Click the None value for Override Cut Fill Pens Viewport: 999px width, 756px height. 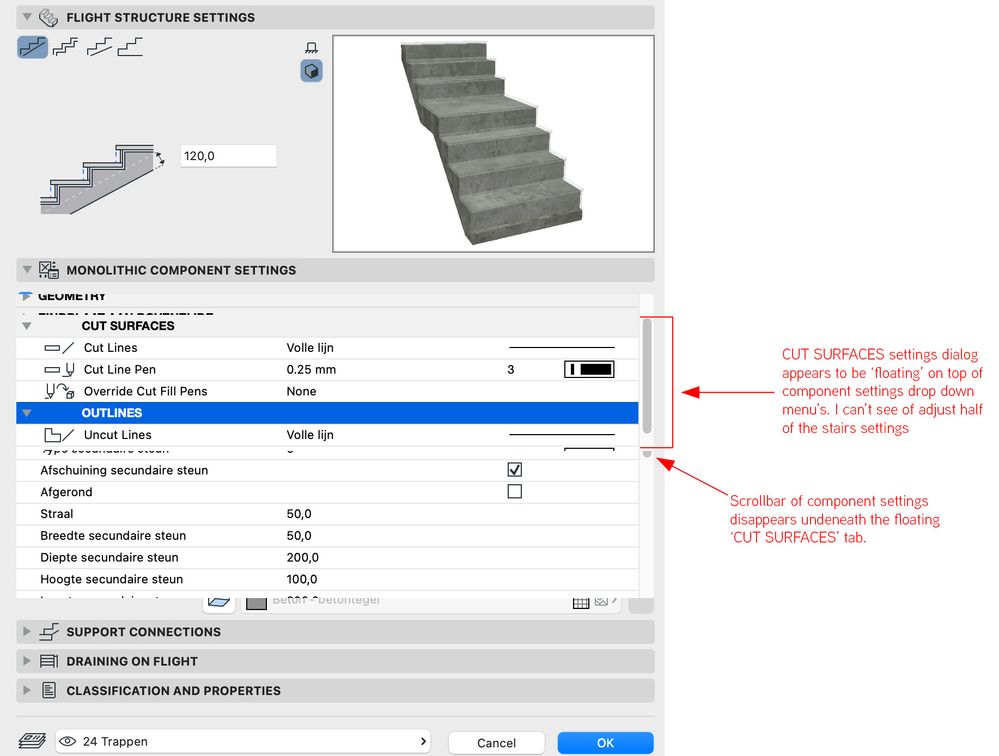point(301,391)
